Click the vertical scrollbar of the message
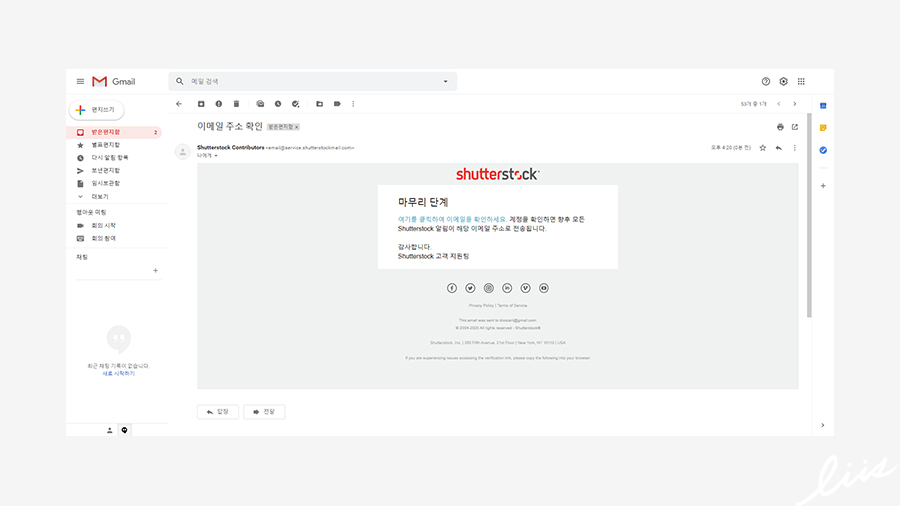 (809, 215)
